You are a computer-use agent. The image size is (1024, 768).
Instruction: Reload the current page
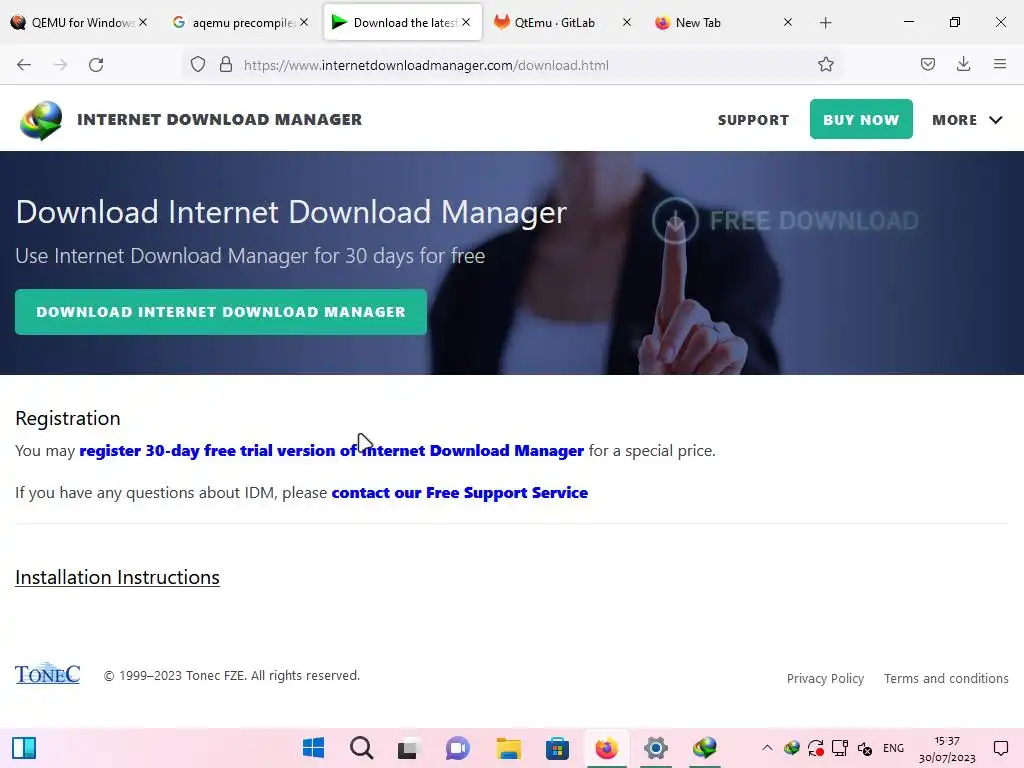point(96,65)
